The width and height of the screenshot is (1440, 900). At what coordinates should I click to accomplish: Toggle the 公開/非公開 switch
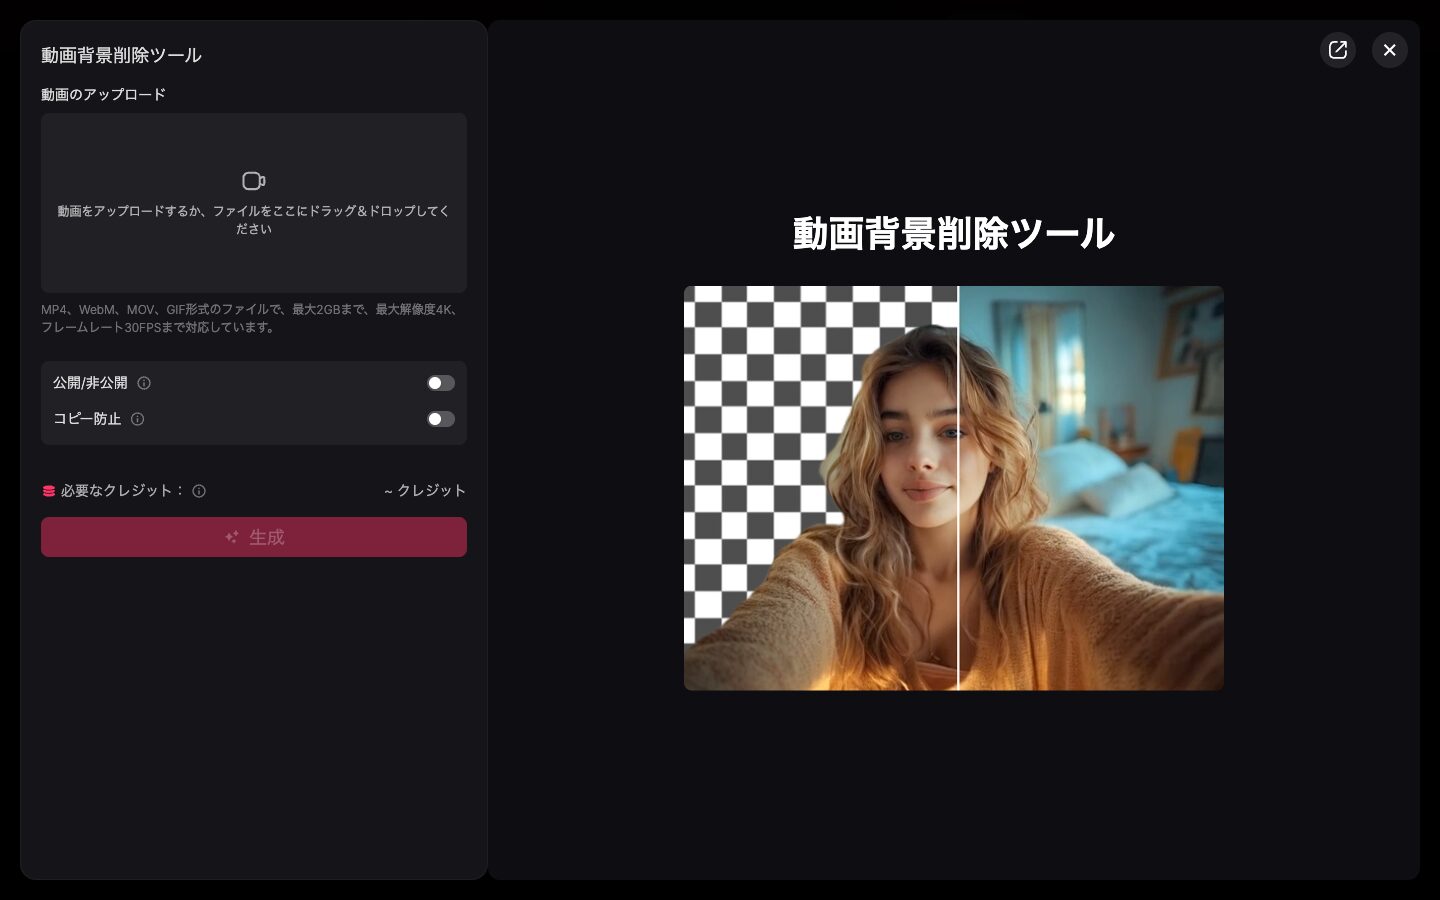pos(441,383)
